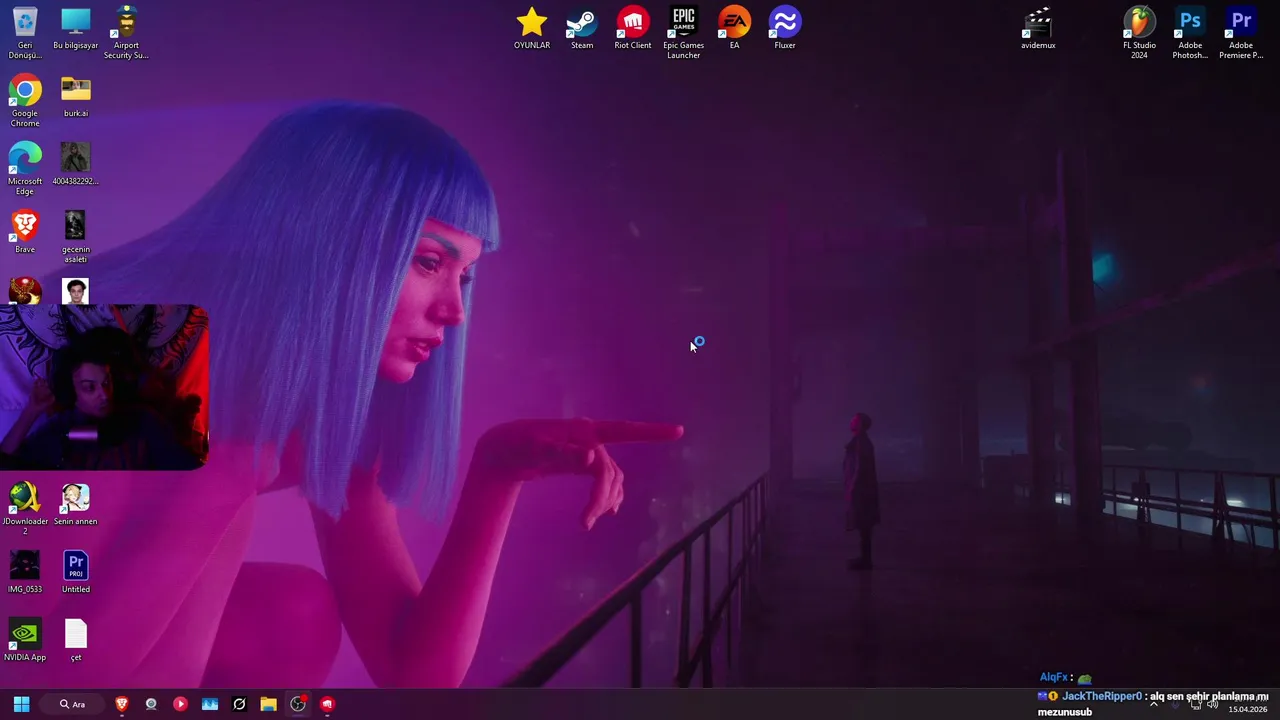Open Senin annen desktop shortcut
Viewport: 1280px width, 720px height.
[76, 504]
